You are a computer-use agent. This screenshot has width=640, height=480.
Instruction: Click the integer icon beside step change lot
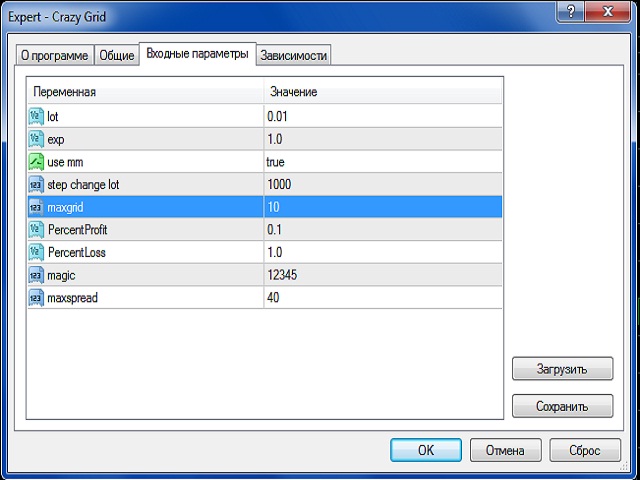[36, 185]
